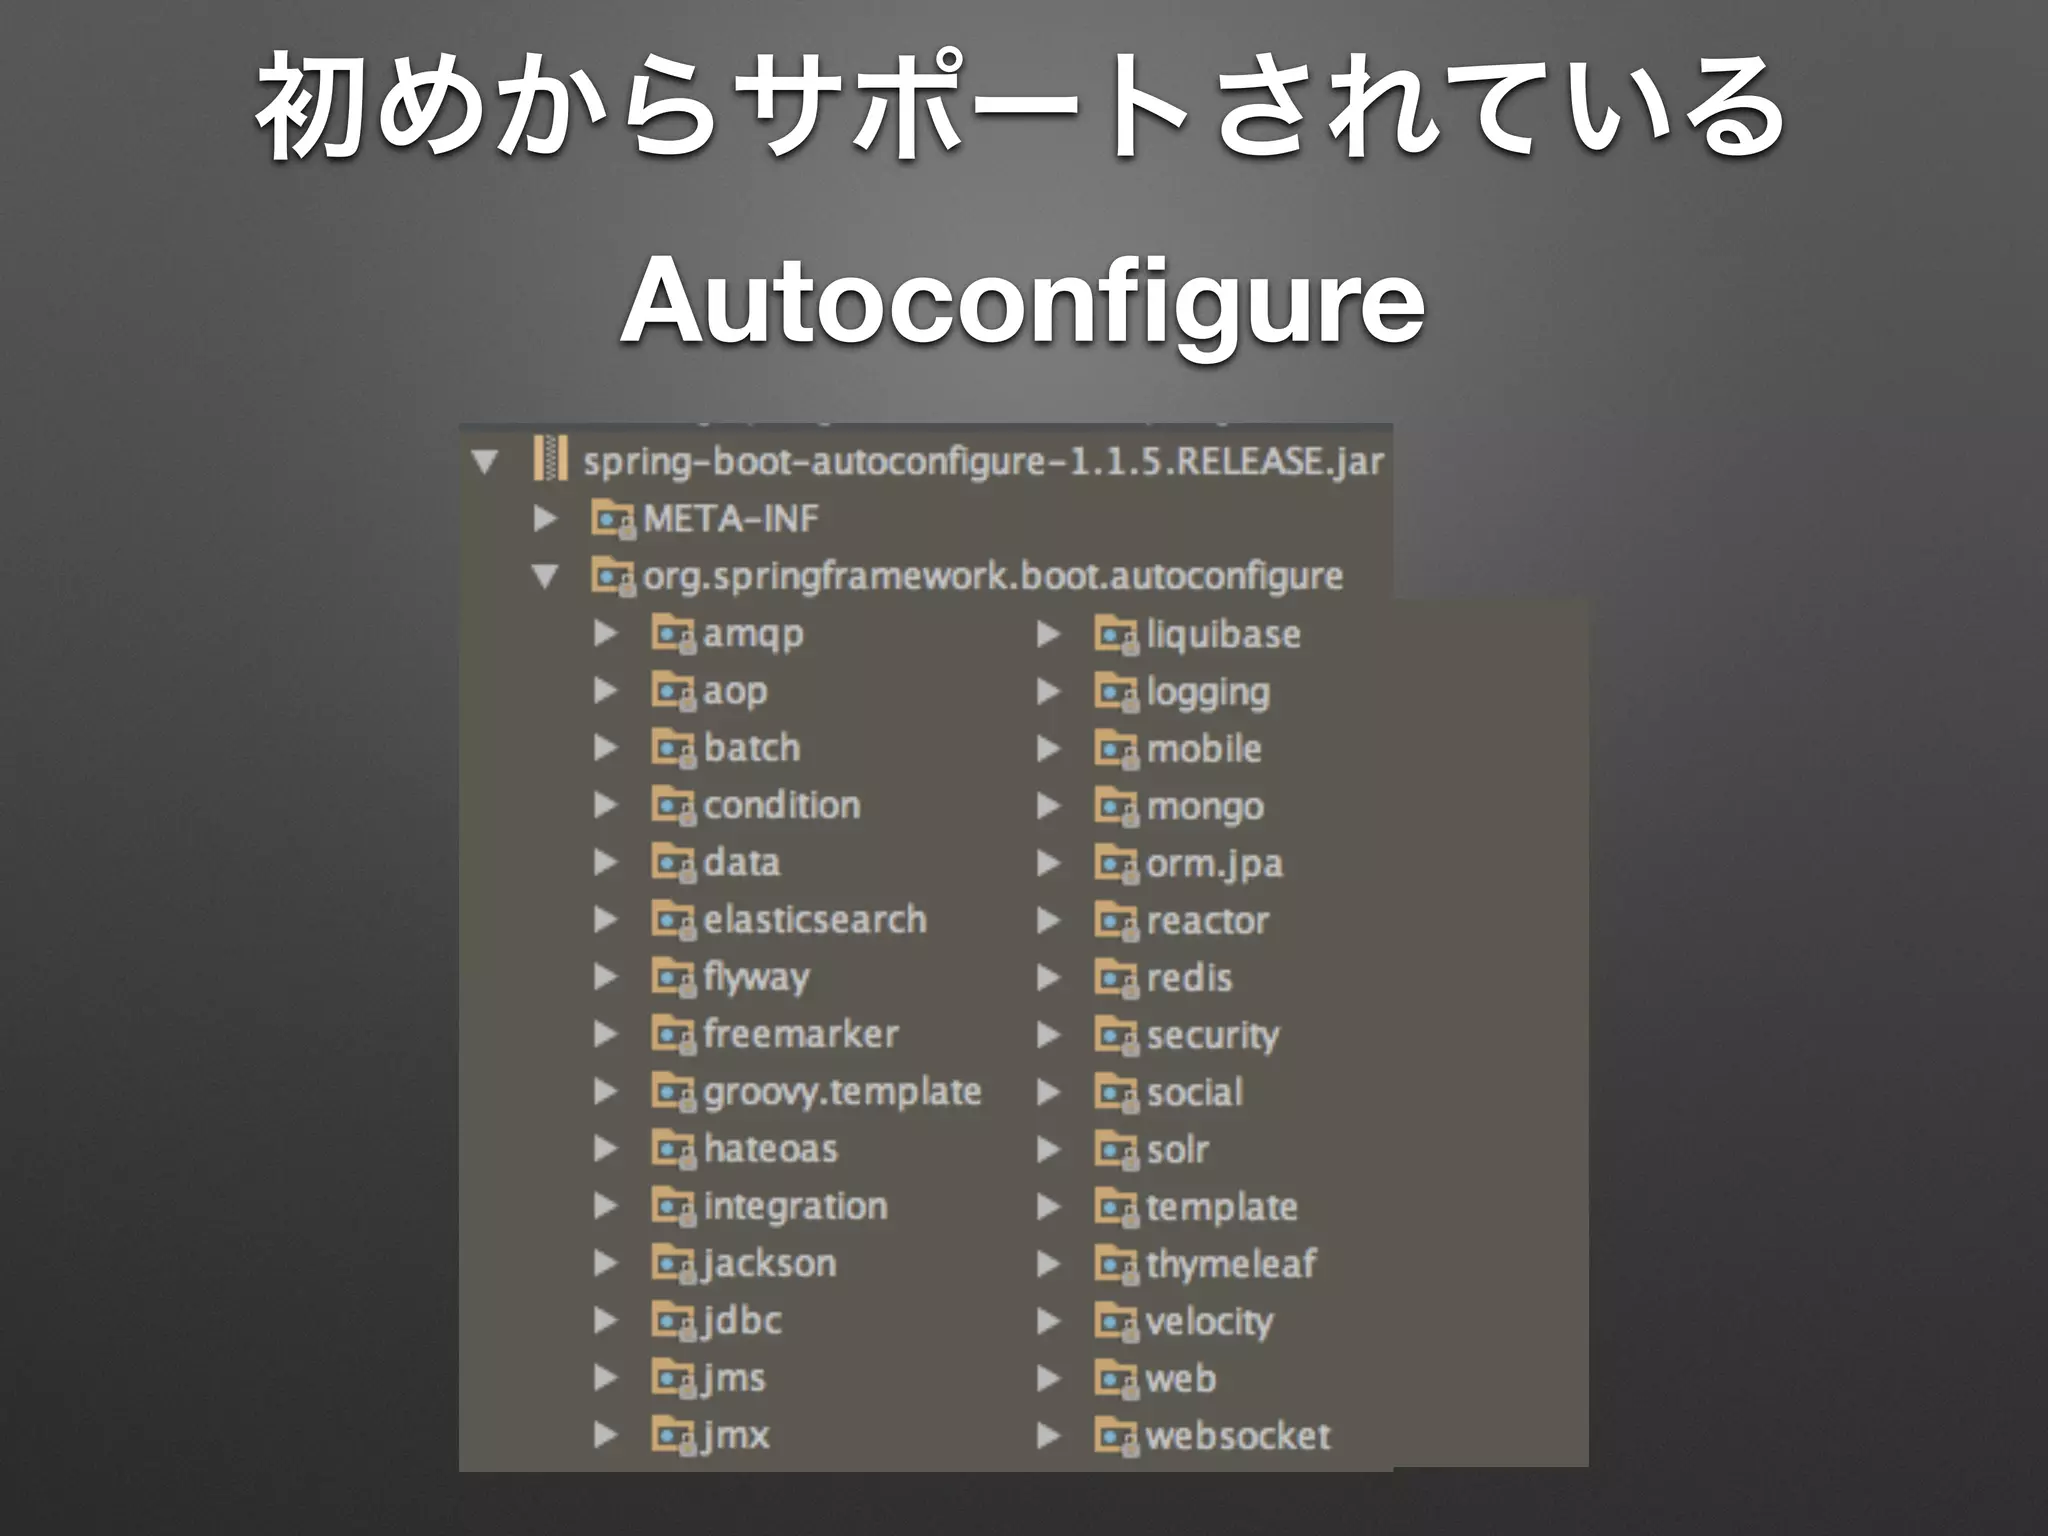The height and width of the screenshot is (1536, 2048).
Task: Select the batch package name
Action: pyautogui.click(x=752, y=747)
